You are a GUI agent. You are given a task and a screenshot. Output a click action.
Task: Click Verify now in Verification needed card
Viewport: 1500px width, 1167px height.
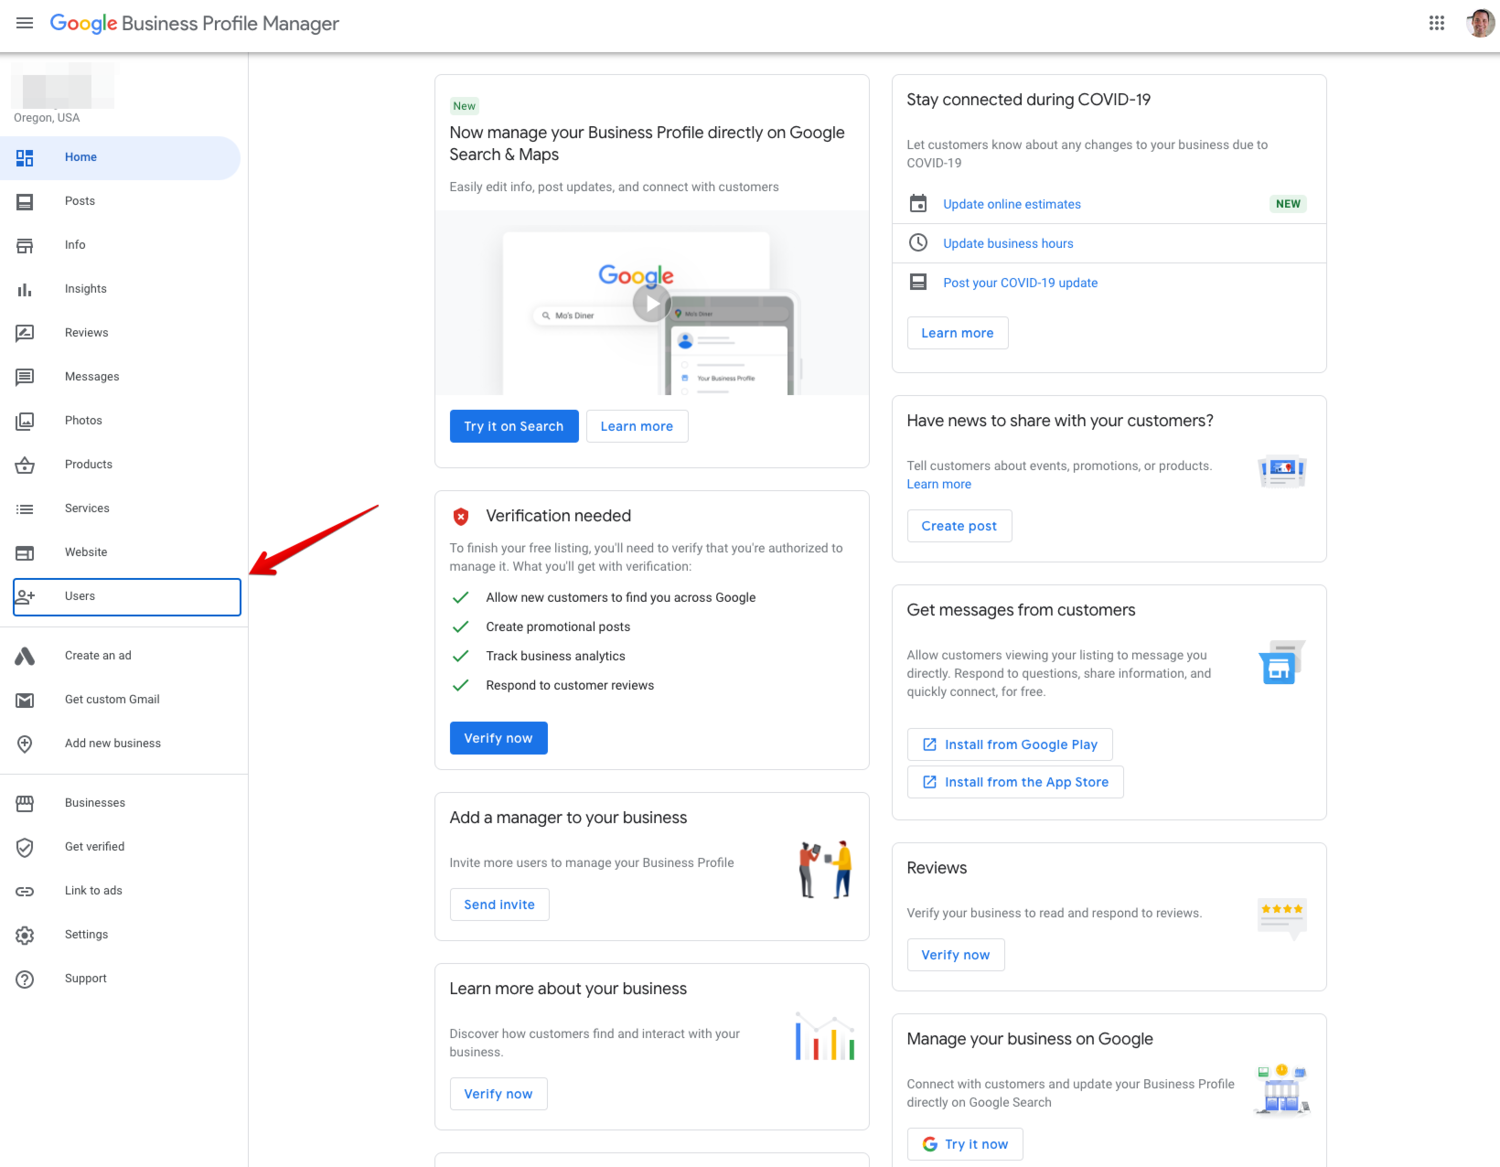pyautogui.click(x=498, y=738)
